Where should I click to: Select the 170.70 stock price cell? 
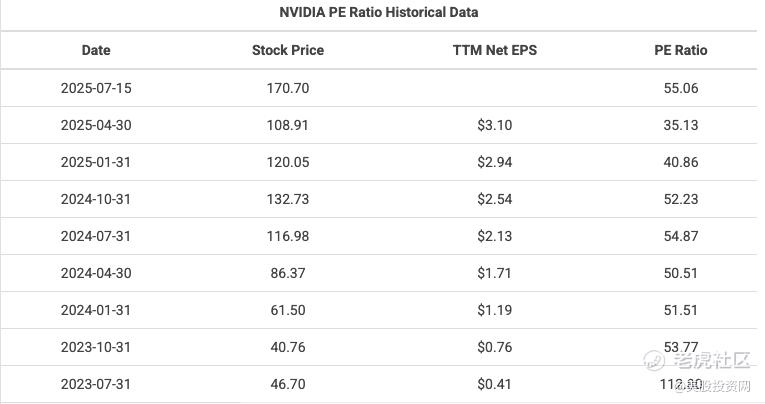tap(288, 88)
